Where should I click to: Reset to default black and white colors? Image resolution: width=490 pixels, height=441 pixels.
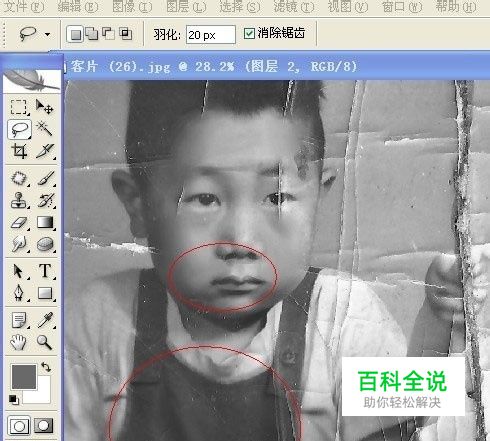[x=14, y=399]
